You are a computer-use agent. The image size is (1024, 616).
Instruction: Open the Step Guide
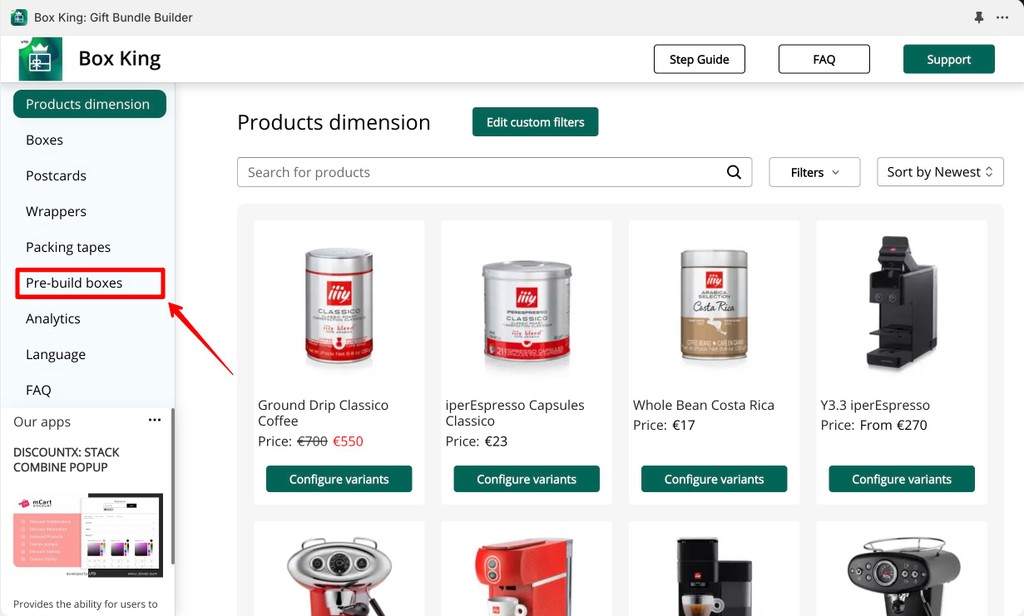click(699, 59)
